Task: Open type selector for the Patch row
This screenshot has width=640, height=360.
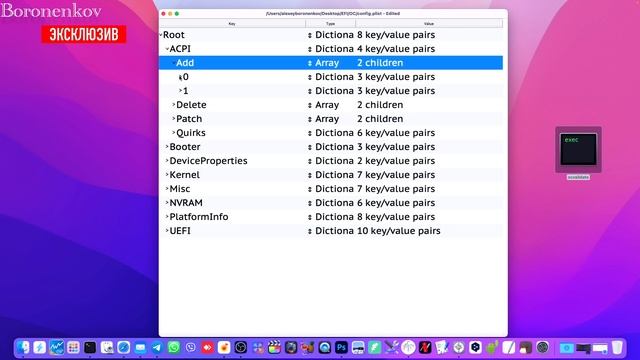Action: (310, 119)
